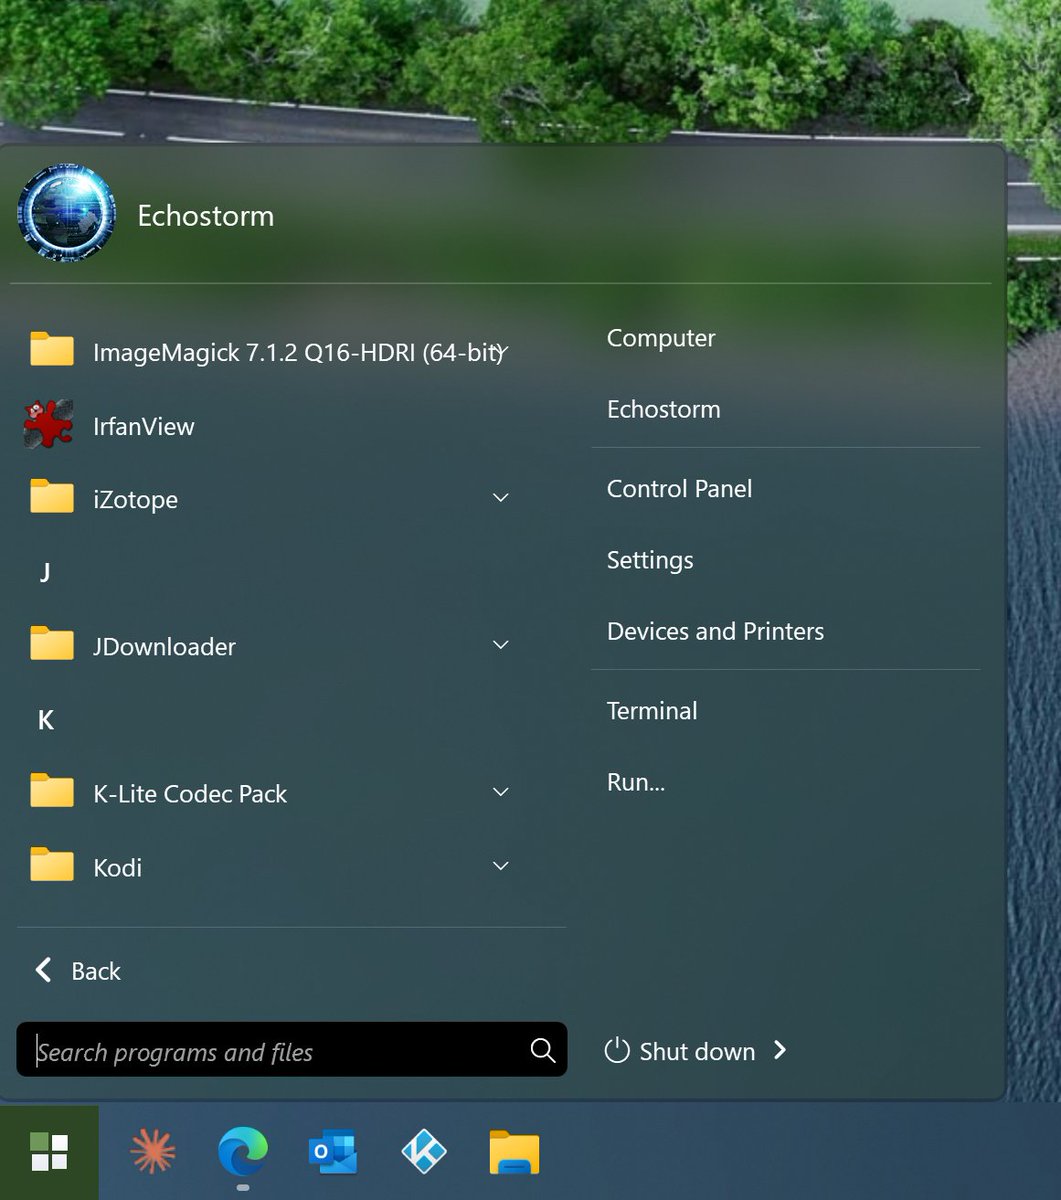
Task: Click the Kodi folder icon
Action: [x=52, y=865]
